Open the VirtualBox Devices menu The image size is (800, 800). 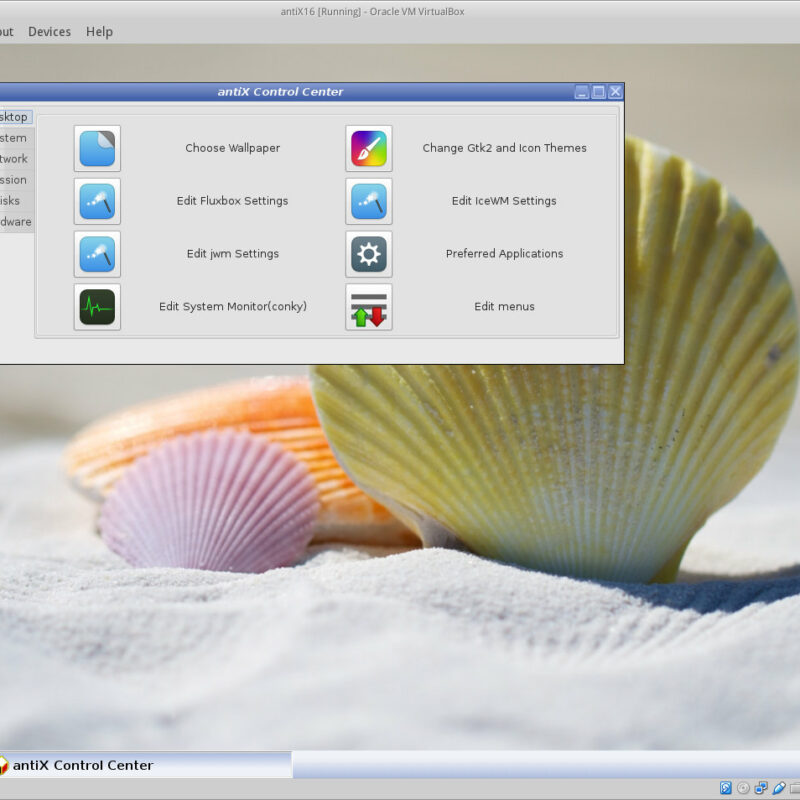coord(49,32)
